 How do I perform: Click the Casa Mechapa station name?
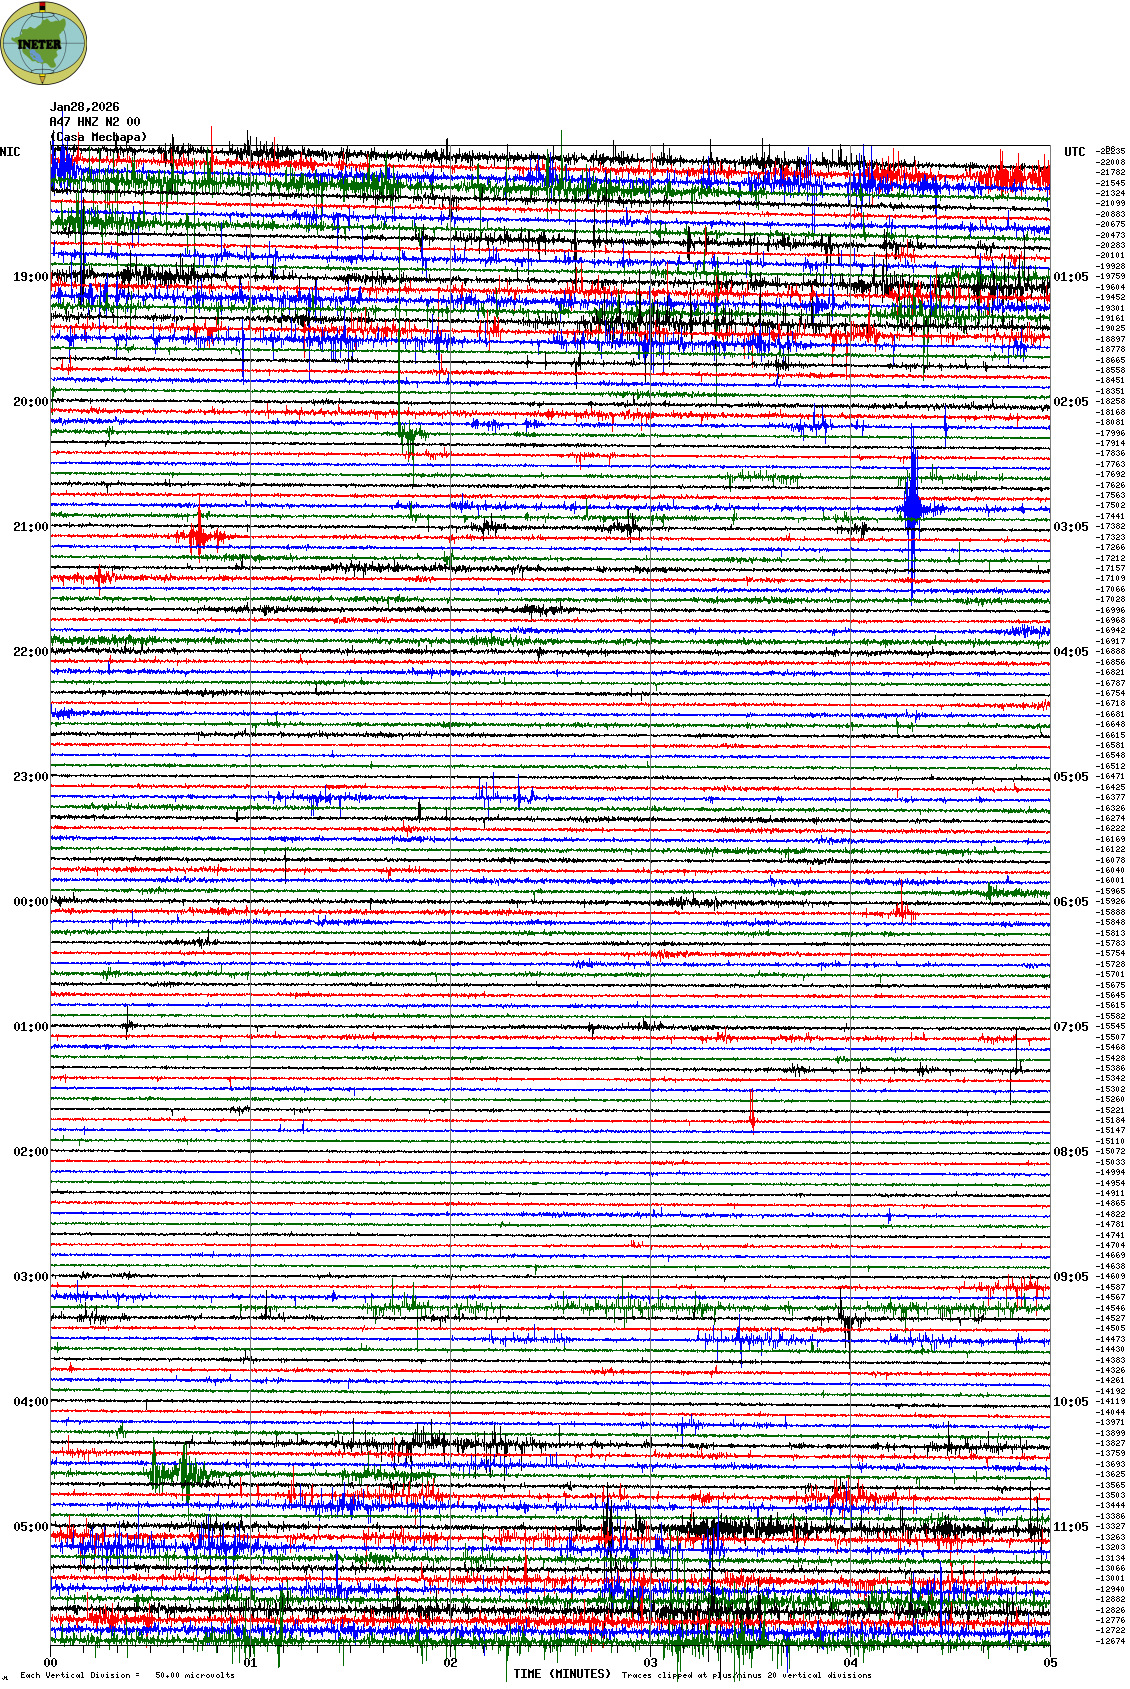tap(99, 137)
